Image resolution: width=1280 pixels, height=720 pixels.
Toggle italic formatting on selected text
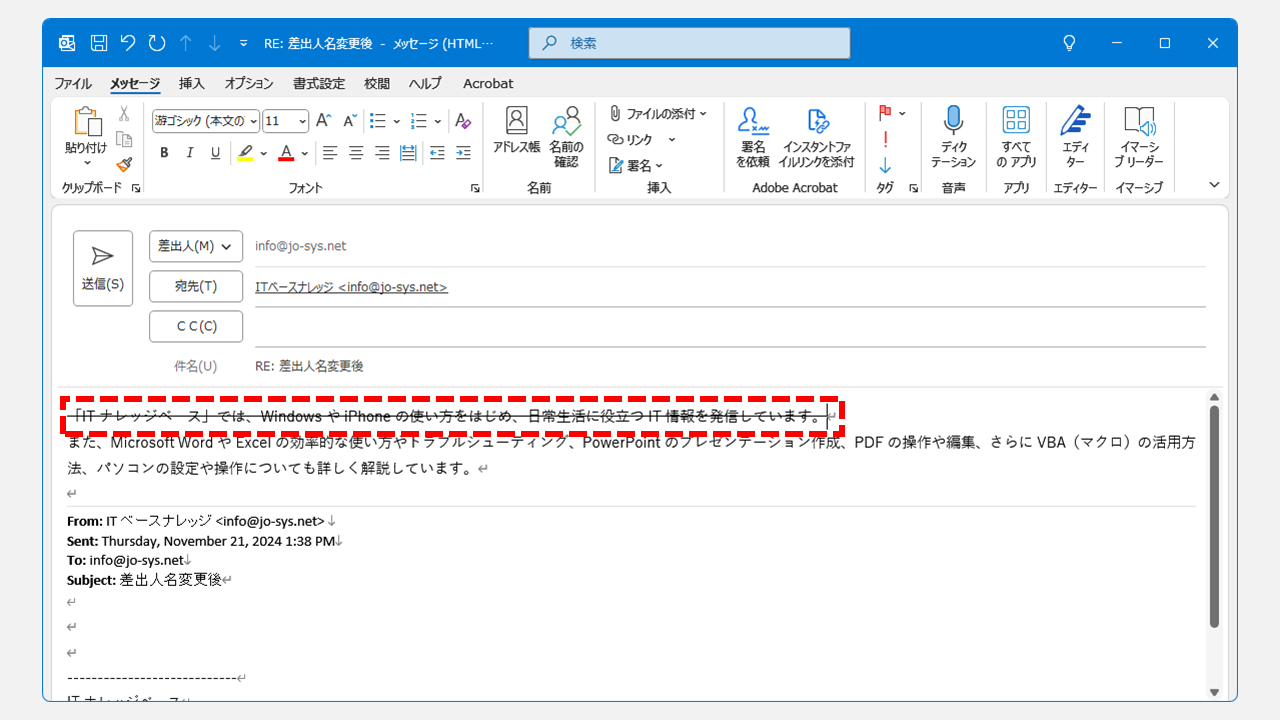(x=190, y=152)
